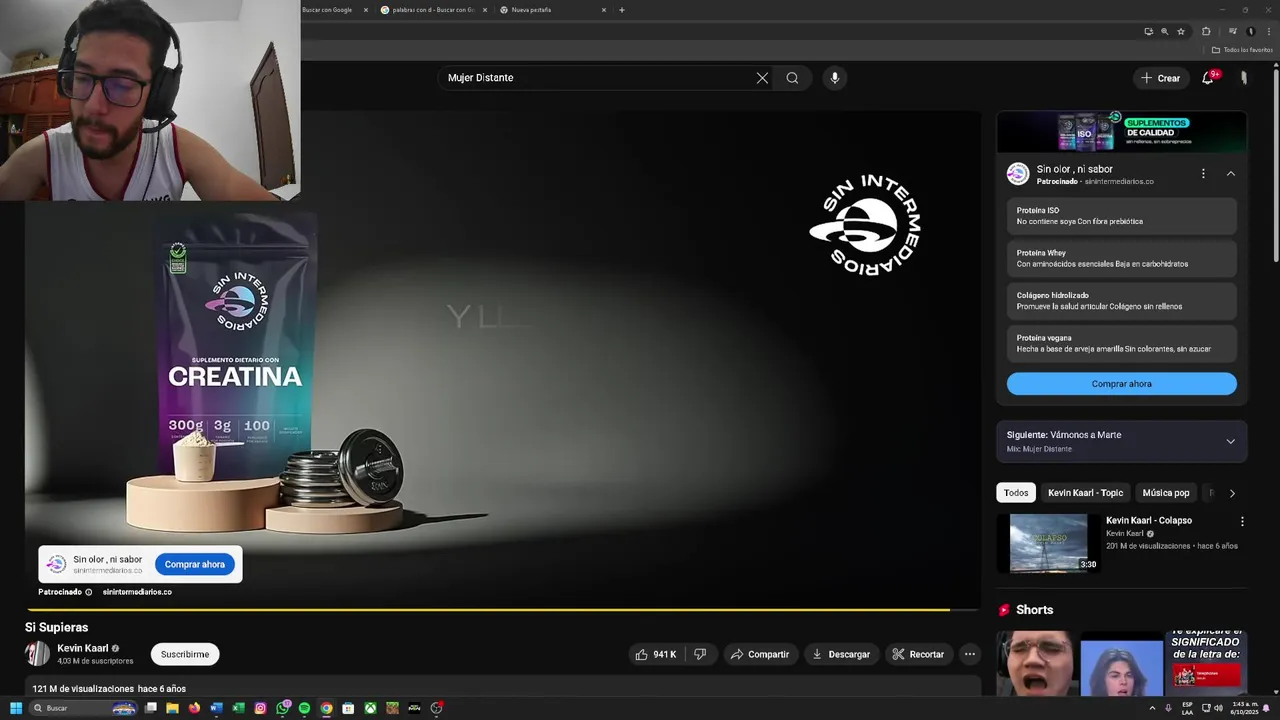1280x720 pixels.
Task: Dislike the video Si Supieras
Action: [x=700, y=654]
